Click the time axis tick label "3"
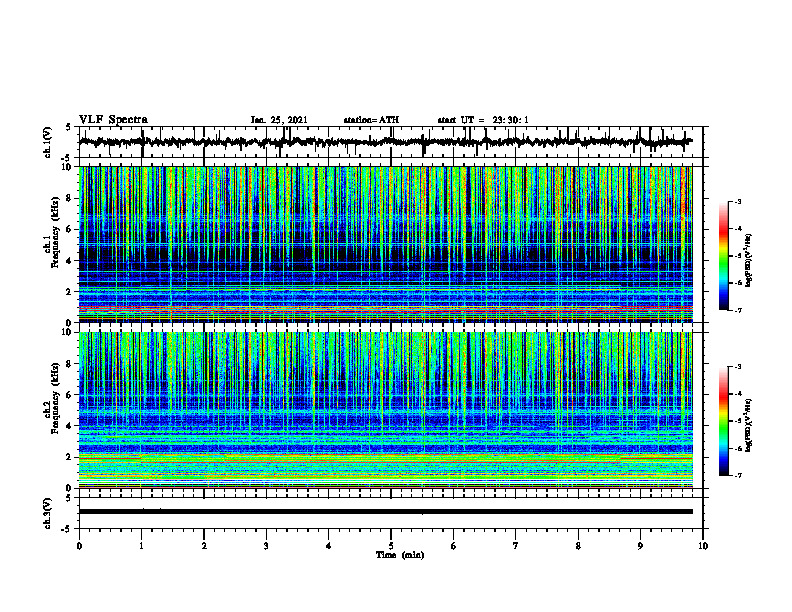The height and width of the screenshot is (612, 792). tap(266, 546)
